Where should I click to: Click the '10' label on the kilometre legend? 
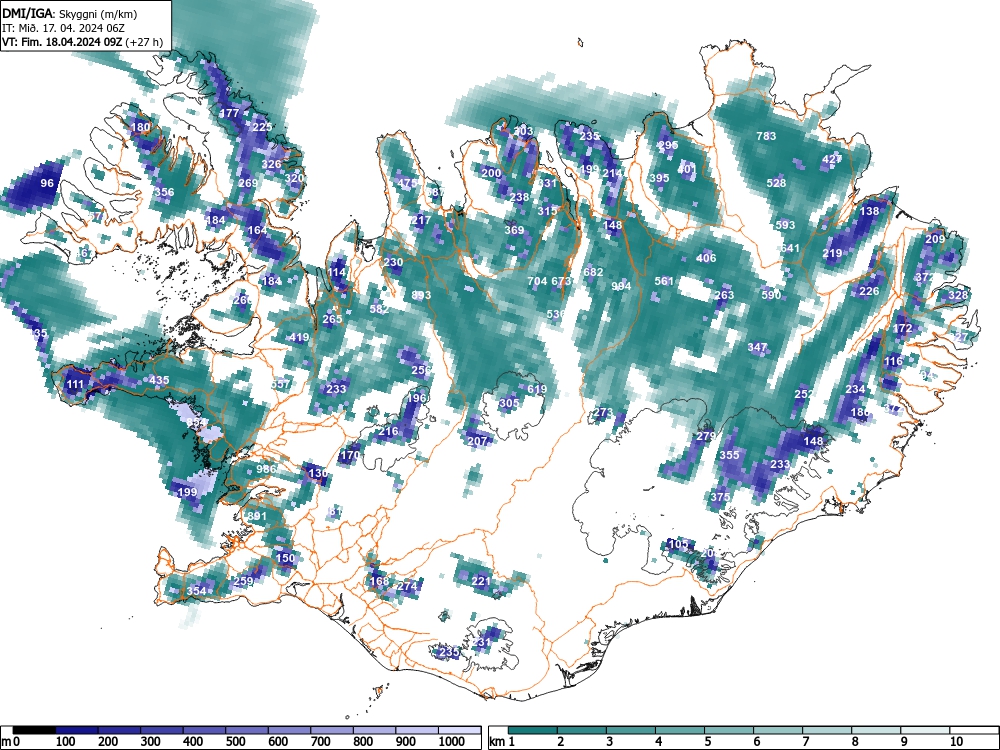pos(956,742)
